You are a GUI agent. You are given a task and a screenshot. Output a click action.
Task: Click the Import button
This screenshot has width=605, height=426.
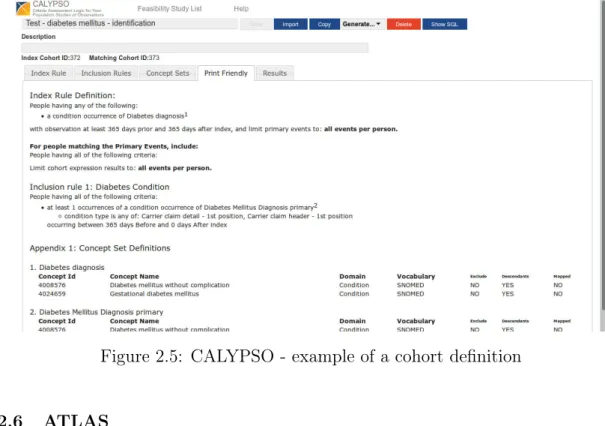pyautogui.click(x=291, y=24)
